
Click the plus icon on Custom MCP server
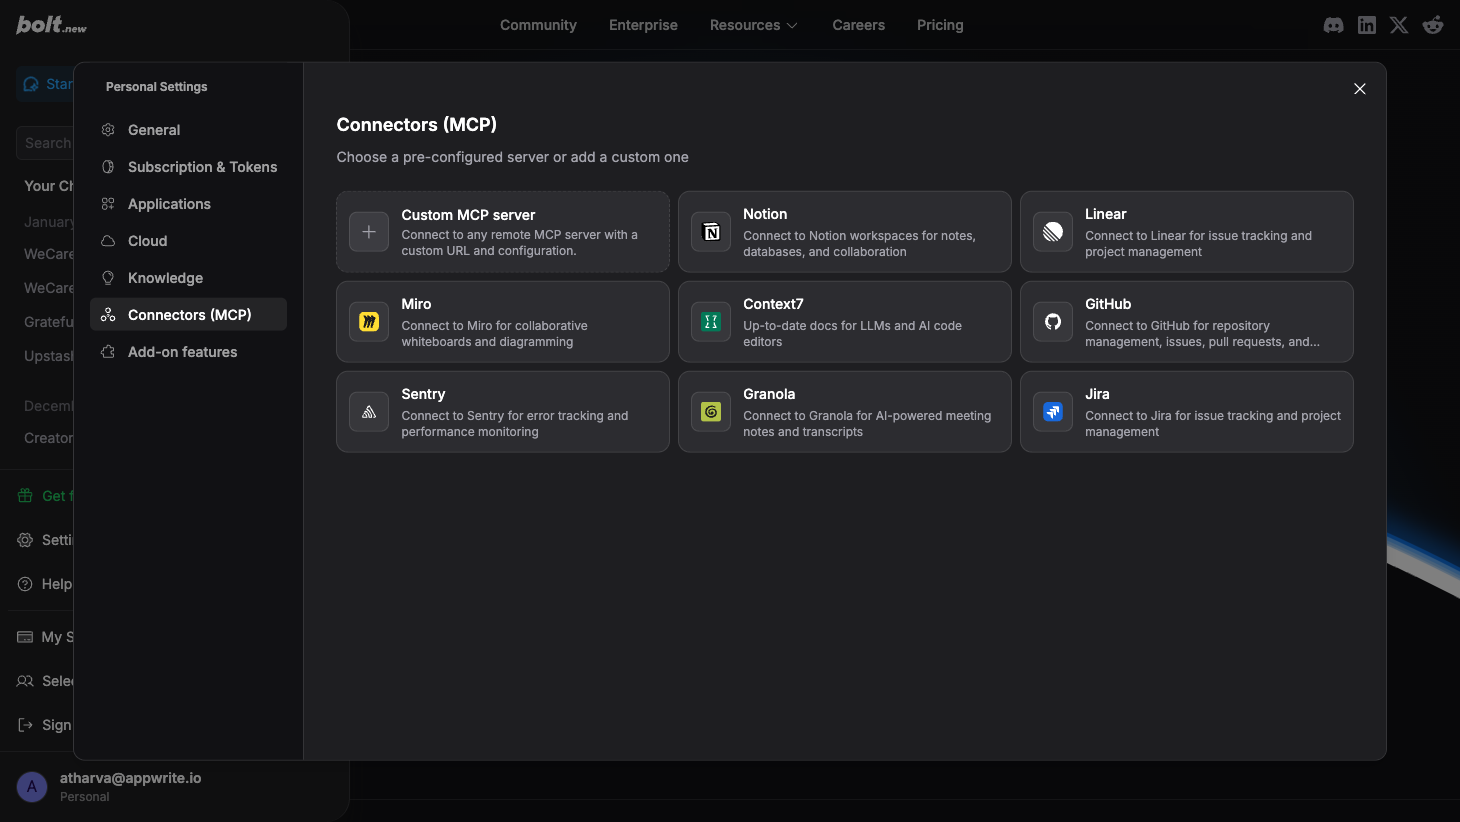(368, 231)
